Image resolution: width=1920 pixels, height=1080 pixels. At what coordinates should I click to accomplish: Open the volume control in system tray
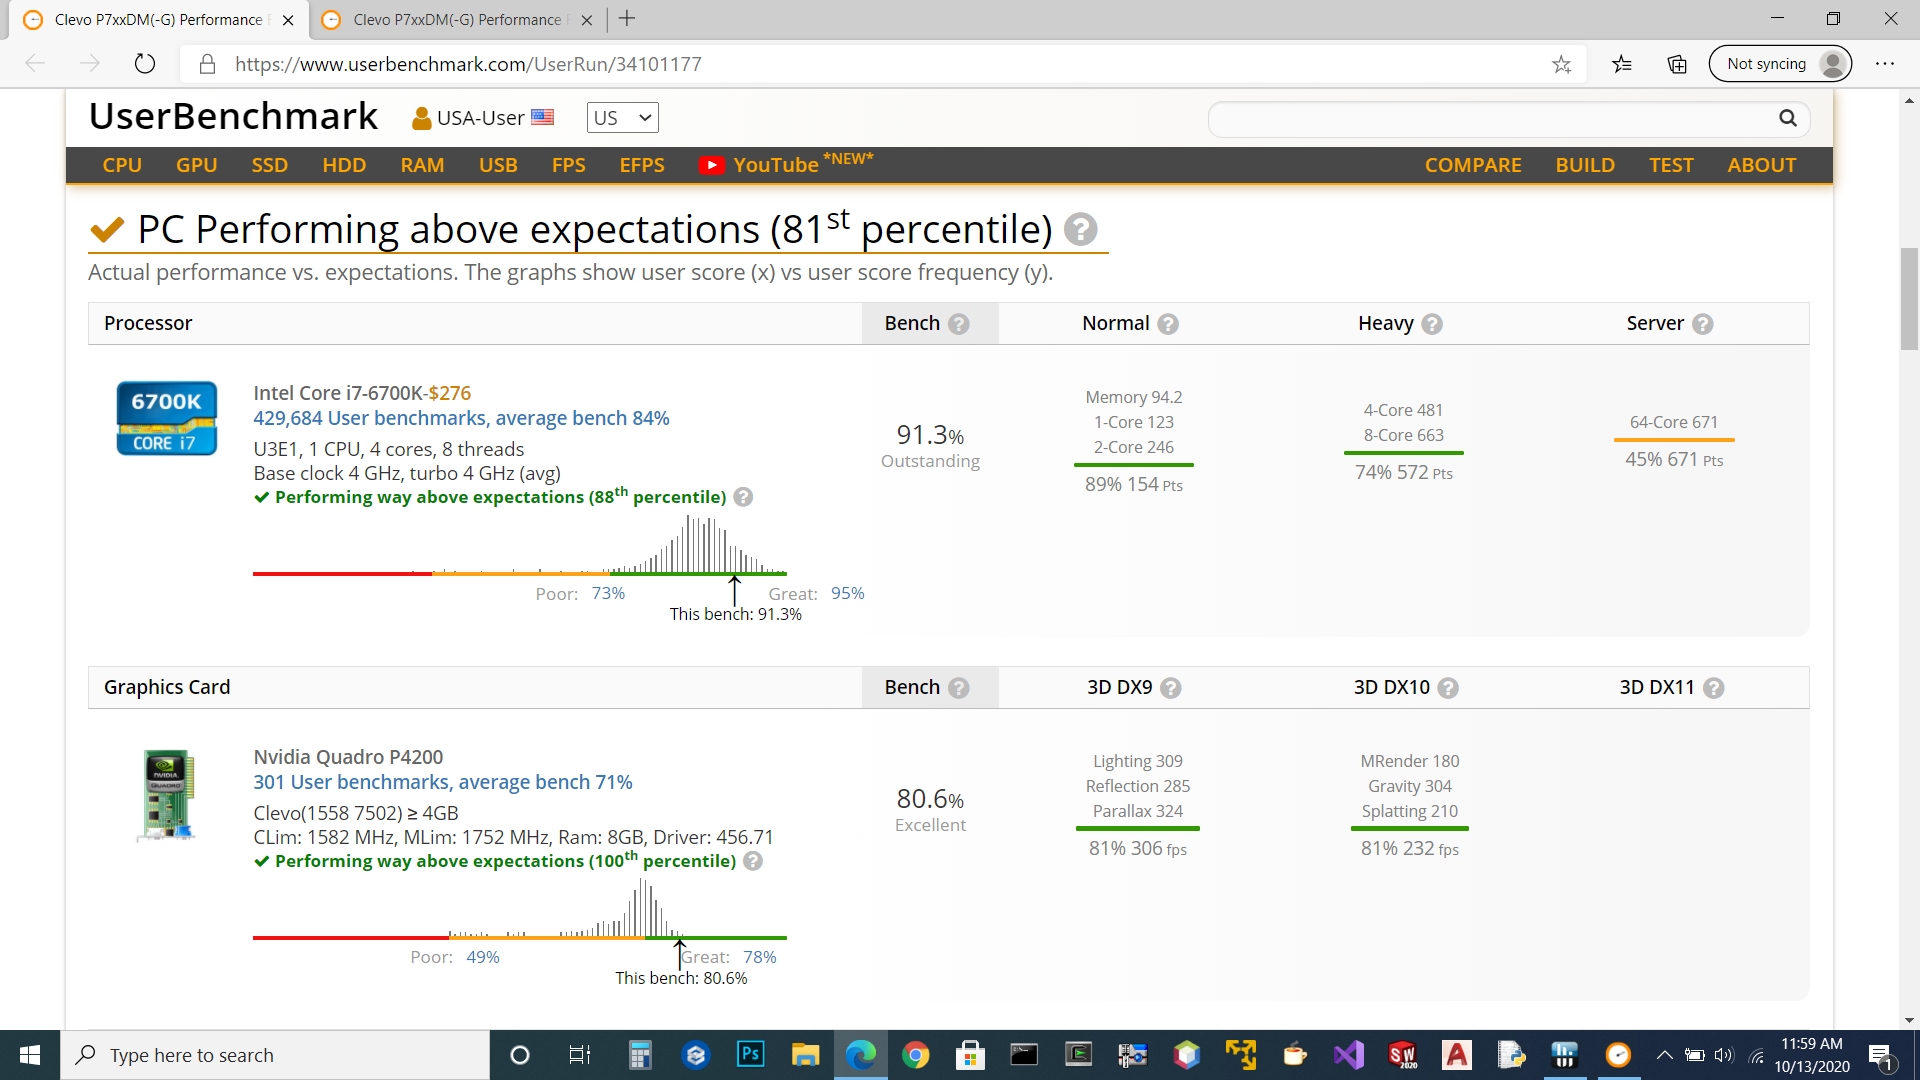1724,1055
